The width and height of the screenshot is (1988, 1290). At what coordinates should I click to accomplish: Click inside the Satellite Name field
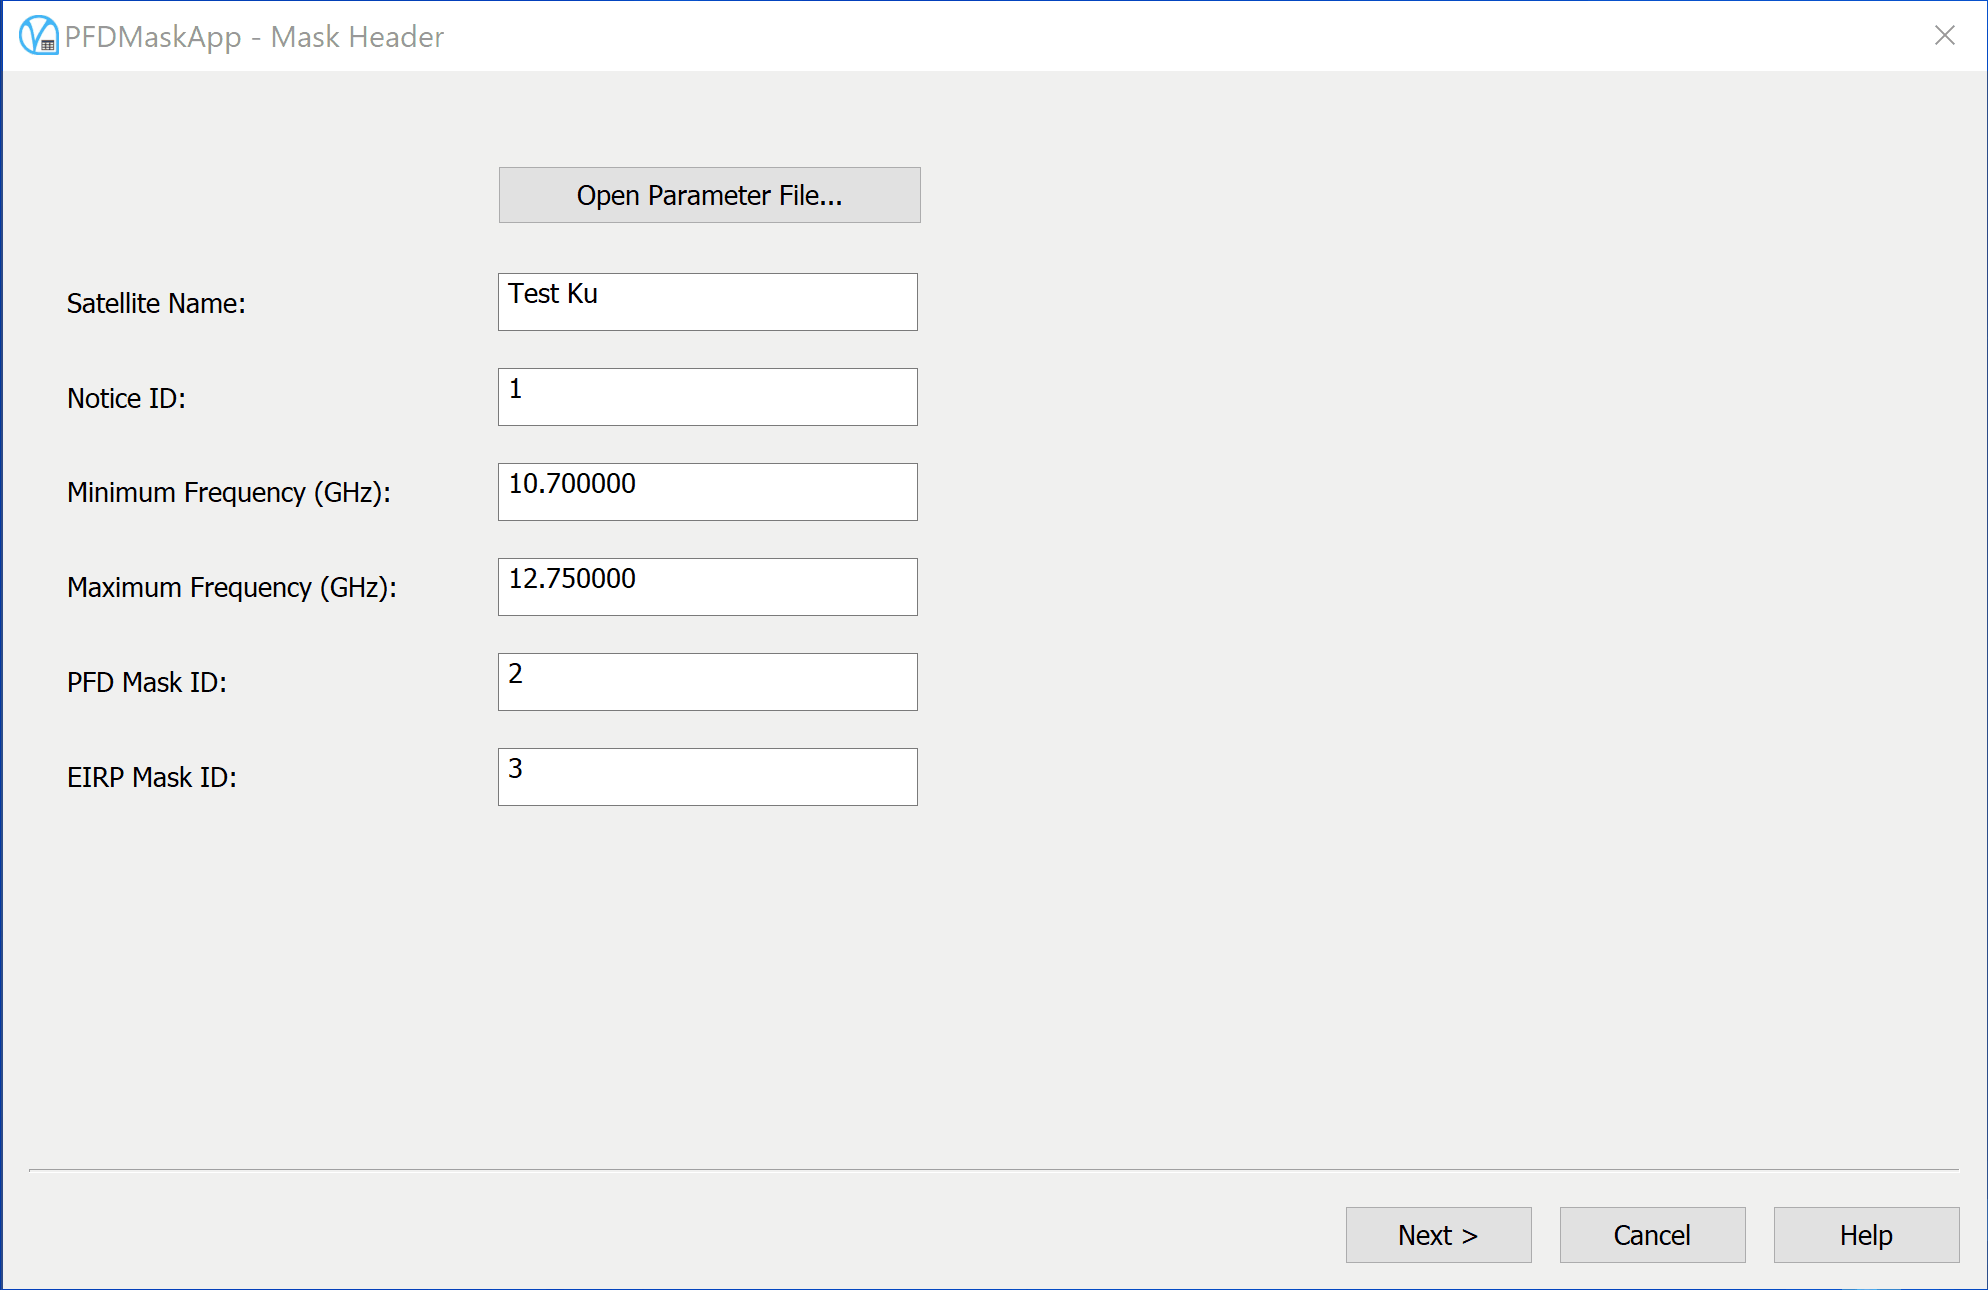[x=709, y=303]
